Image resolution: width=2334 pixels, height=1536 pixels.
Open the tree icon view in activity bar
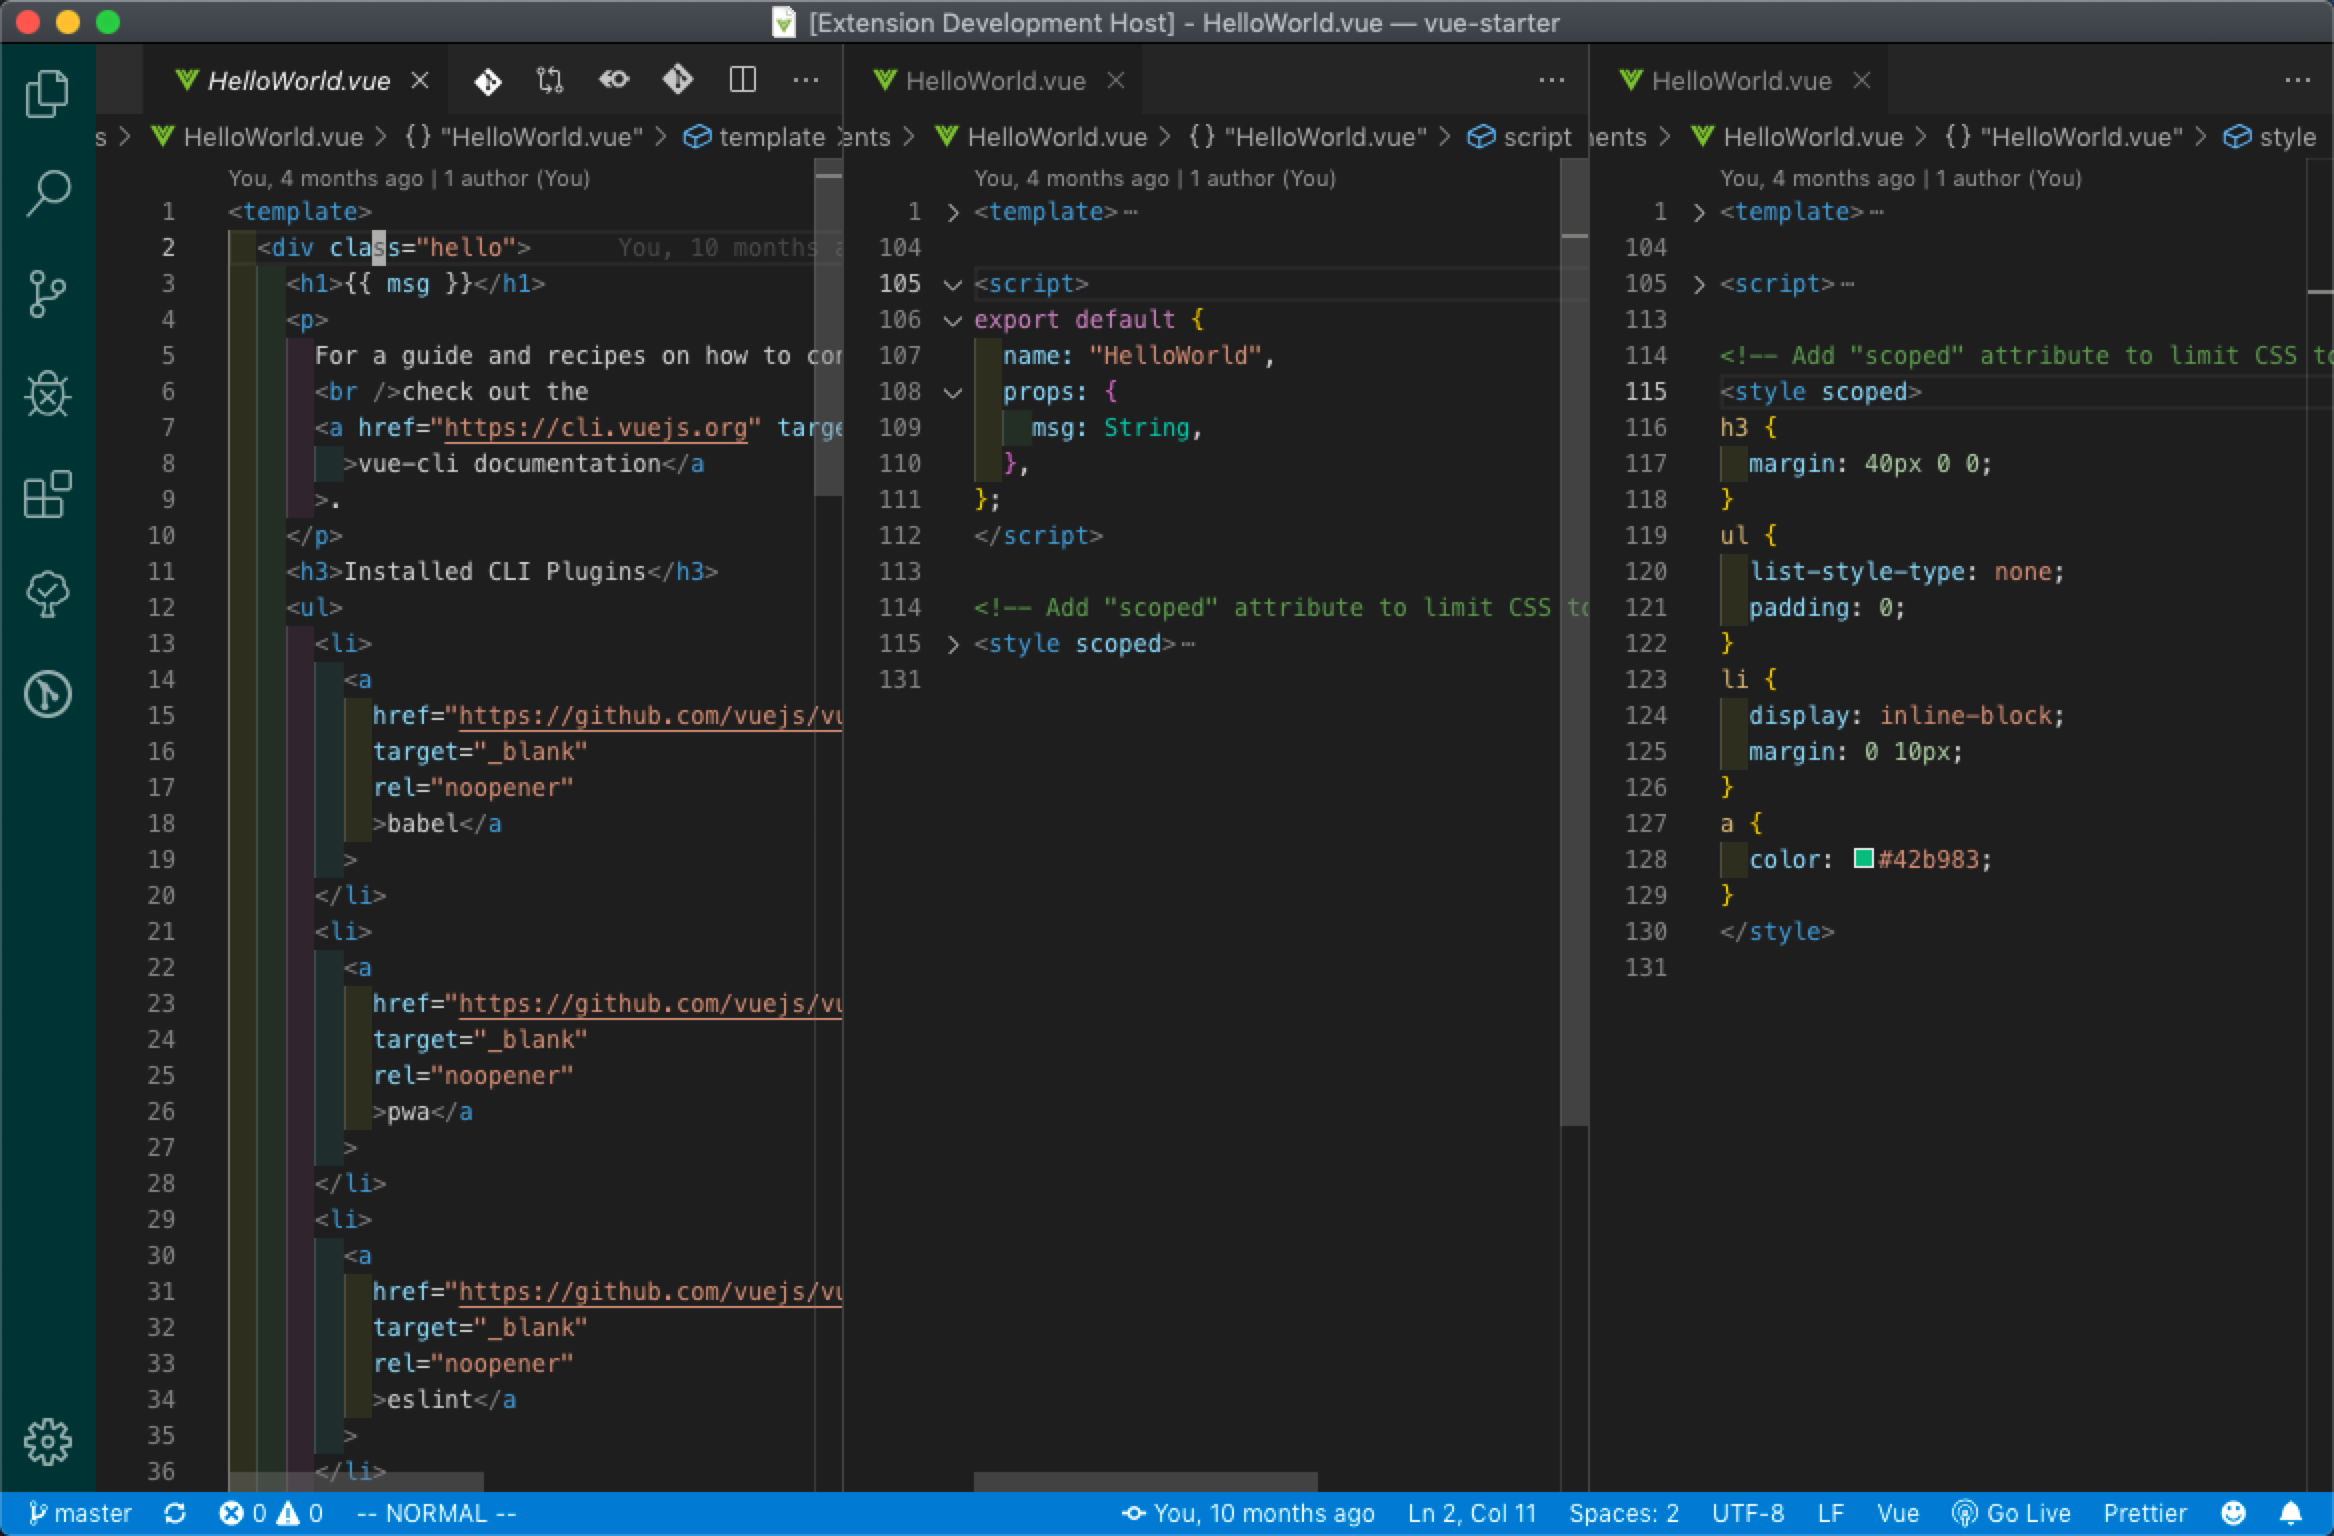tap(47, 594)
